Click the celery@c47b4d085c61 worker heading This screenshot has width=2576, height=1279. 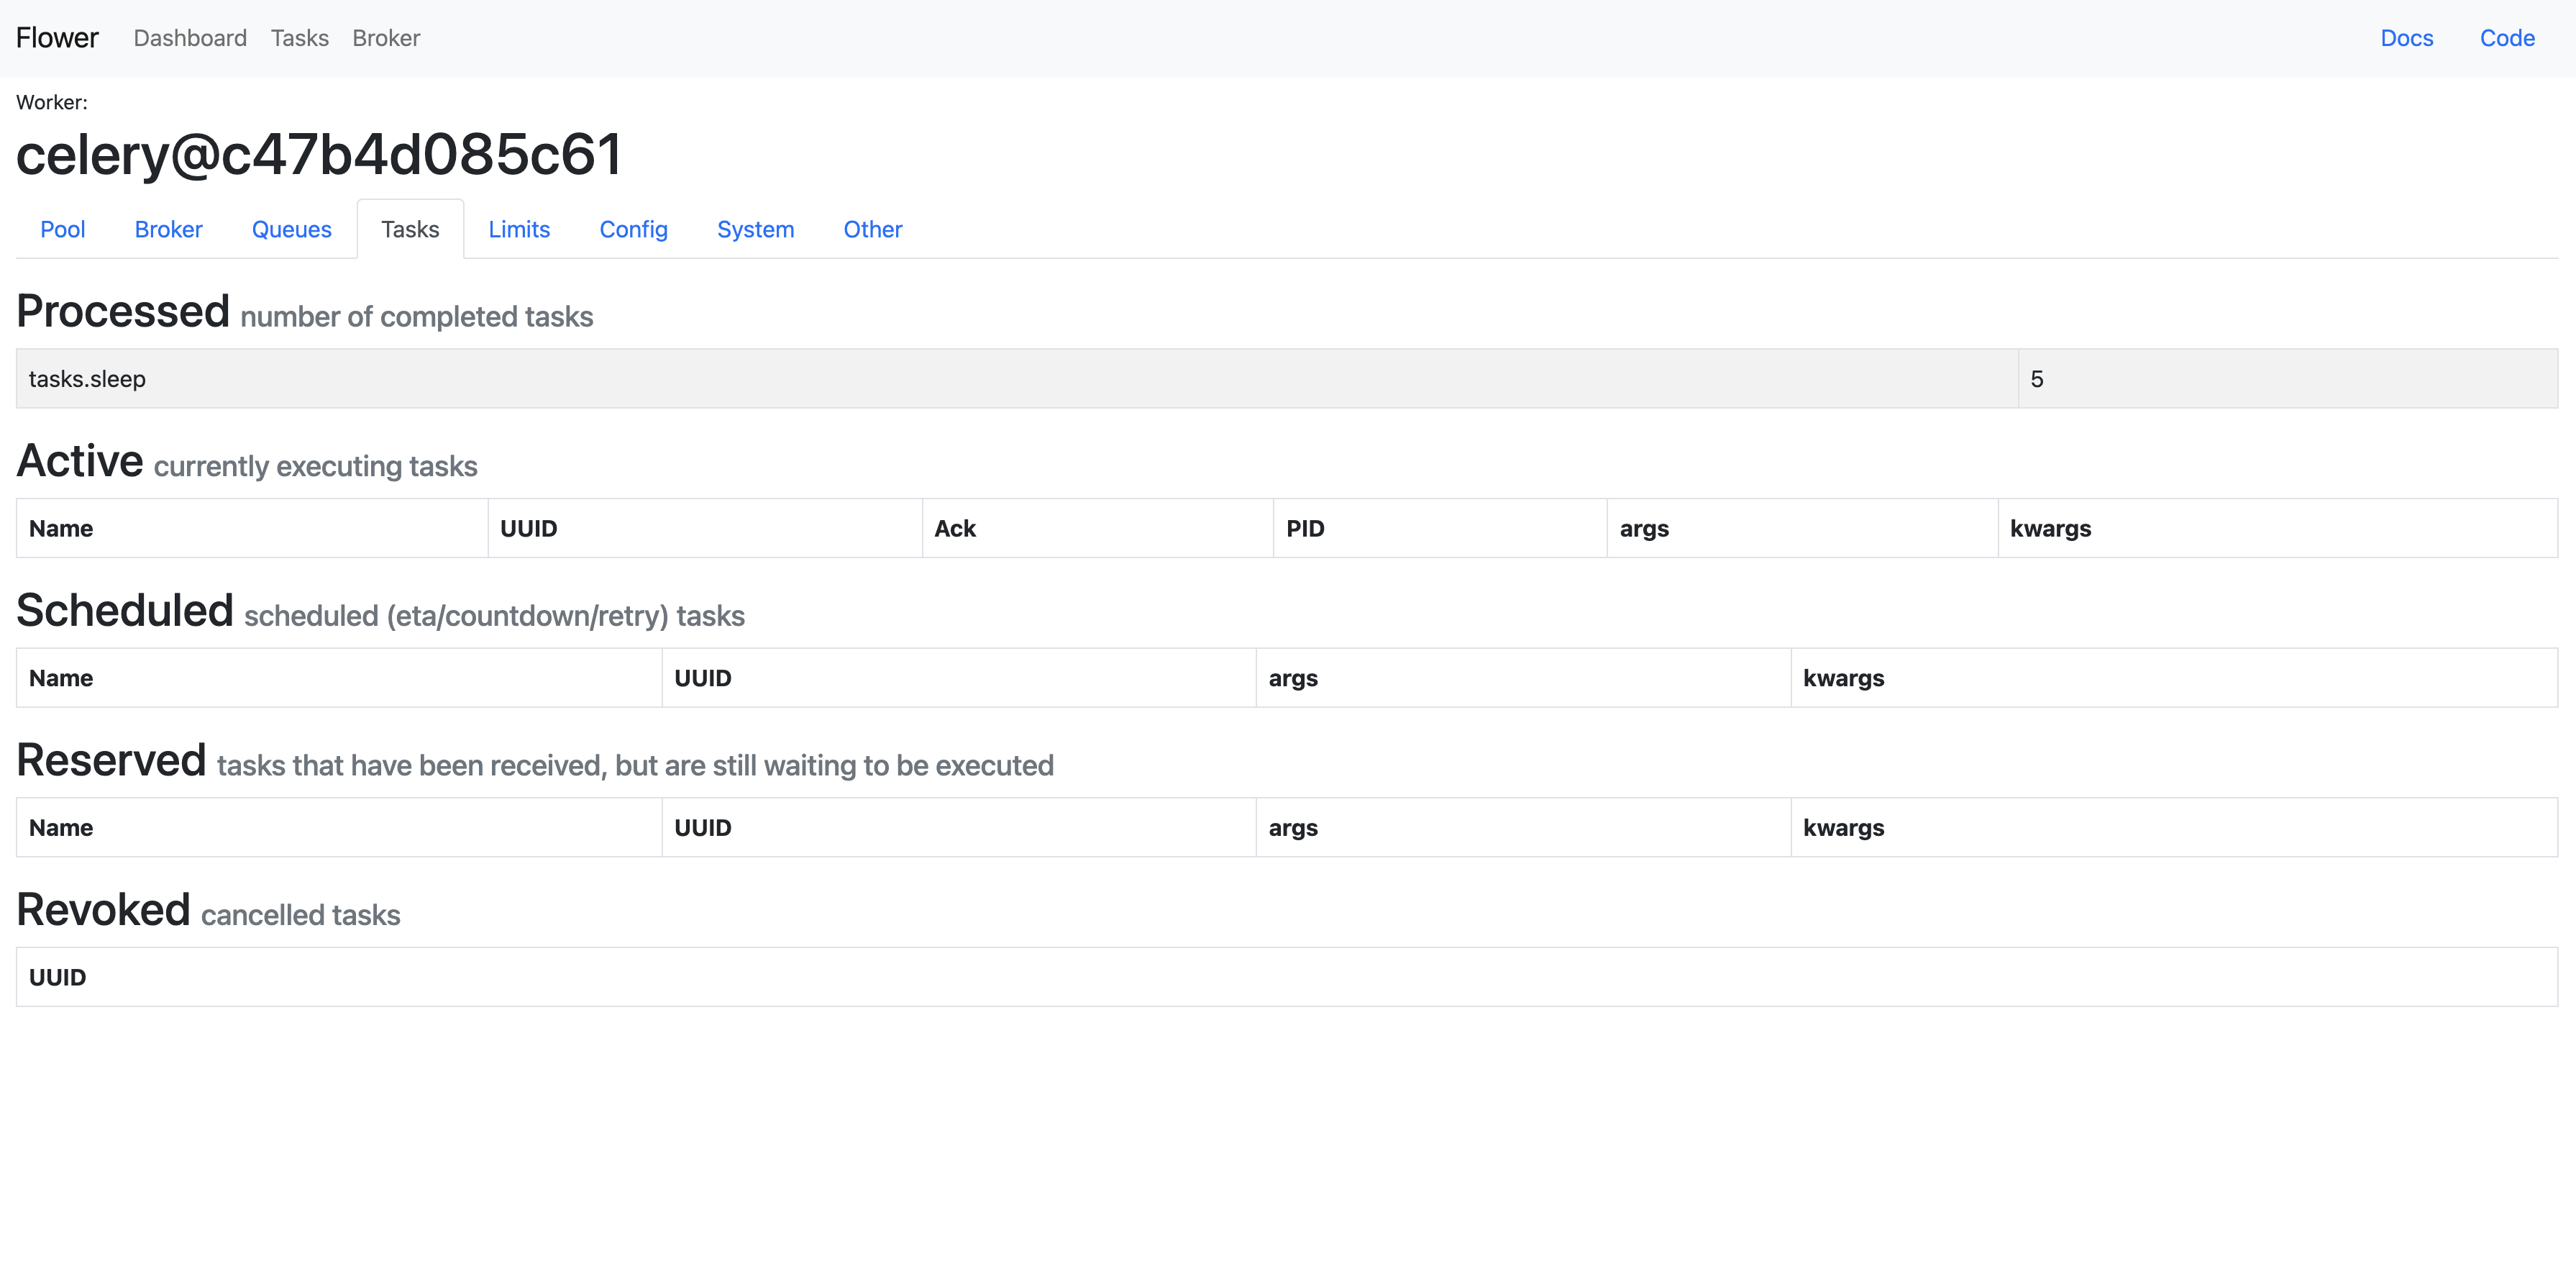click(319, 155)
